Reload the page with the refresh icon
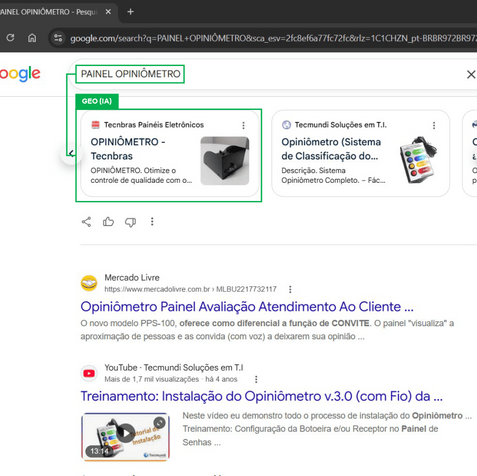Screen dimensions: 477x476 point(10,38)
